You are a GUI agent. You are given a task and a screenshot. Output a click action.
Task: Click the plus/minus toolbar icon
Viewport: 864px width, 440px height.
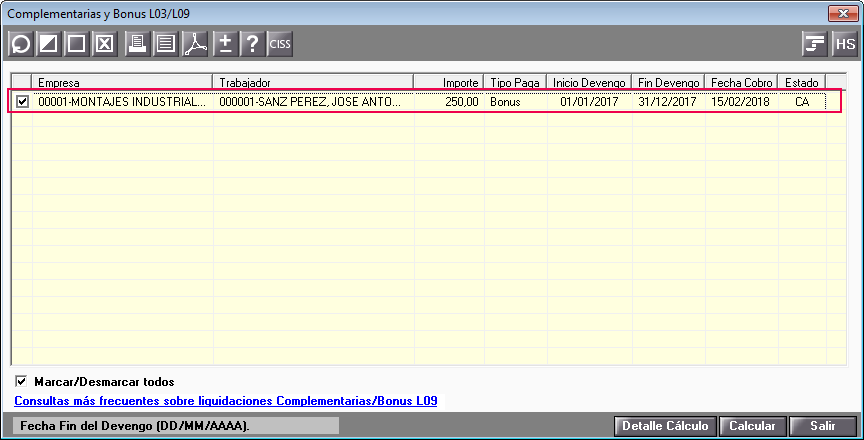click(225, 44)
